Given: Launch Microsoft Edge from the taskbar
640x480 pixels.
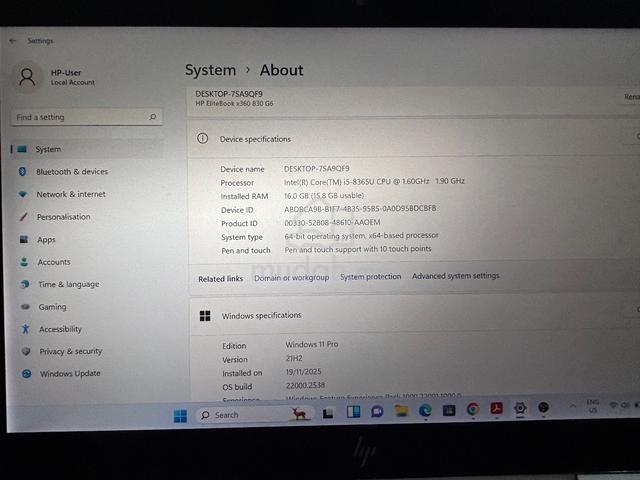Looking at the screenshot, I should click(425, 410).
